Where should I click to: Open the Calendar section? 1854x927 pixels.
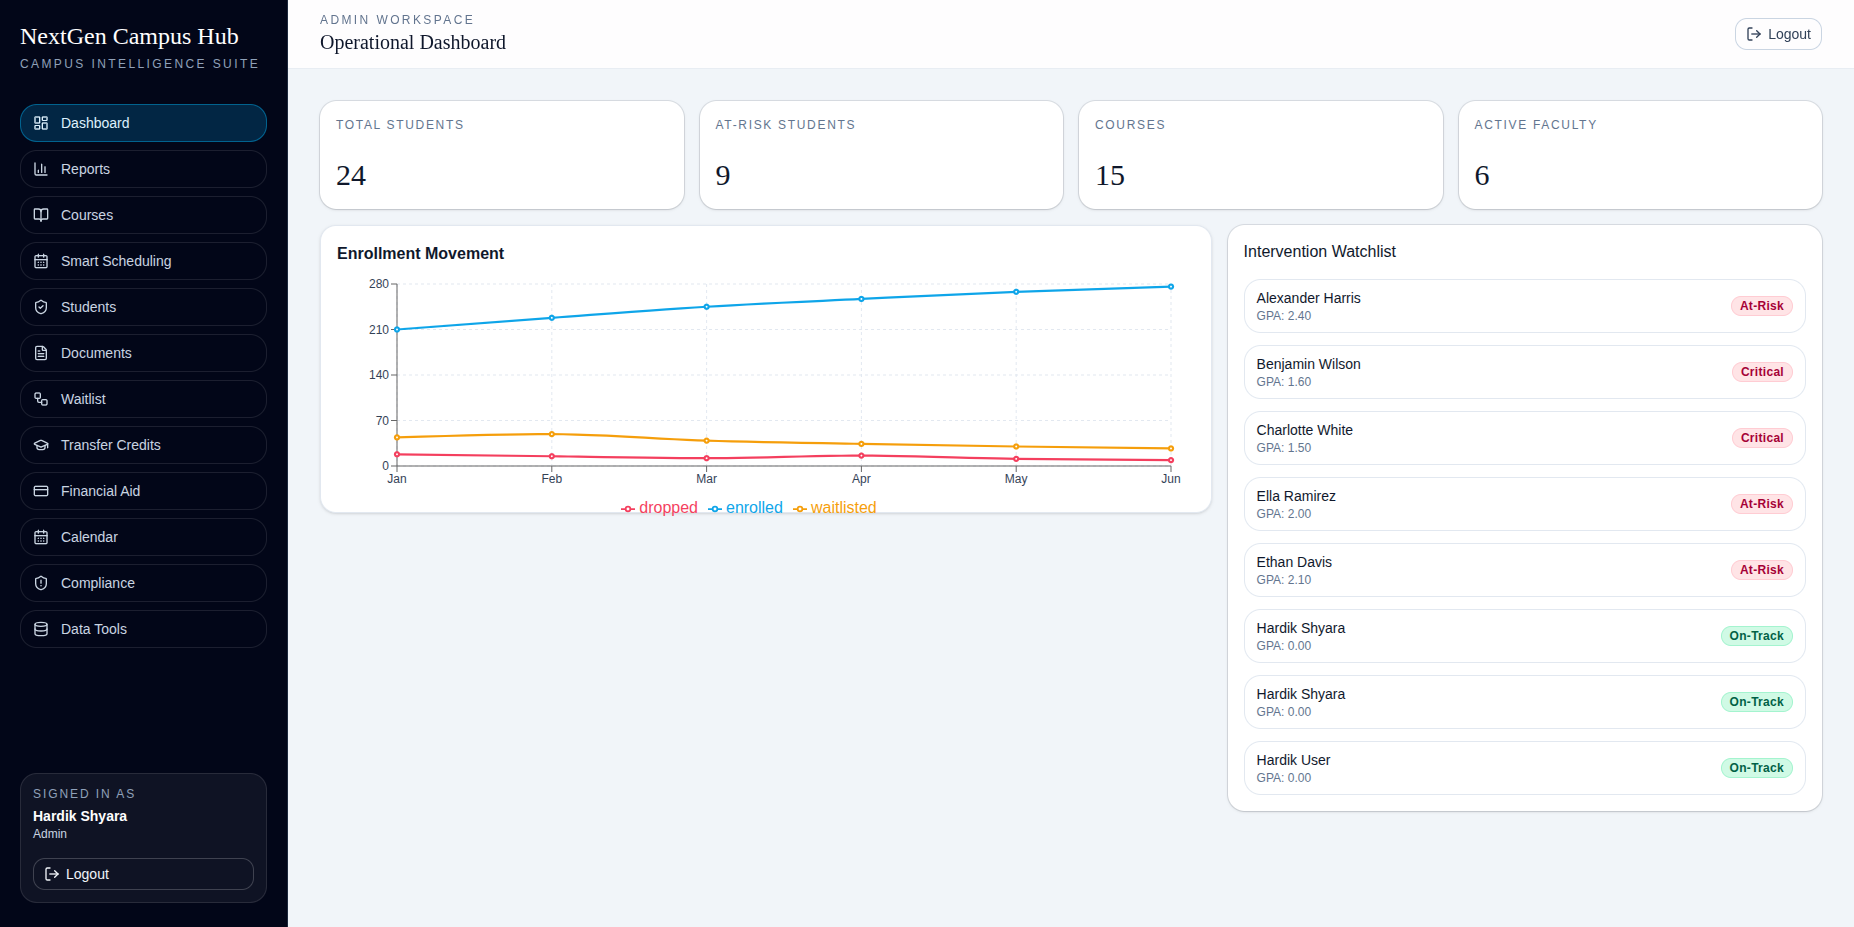pyautogui.click(x=90, y=537)
